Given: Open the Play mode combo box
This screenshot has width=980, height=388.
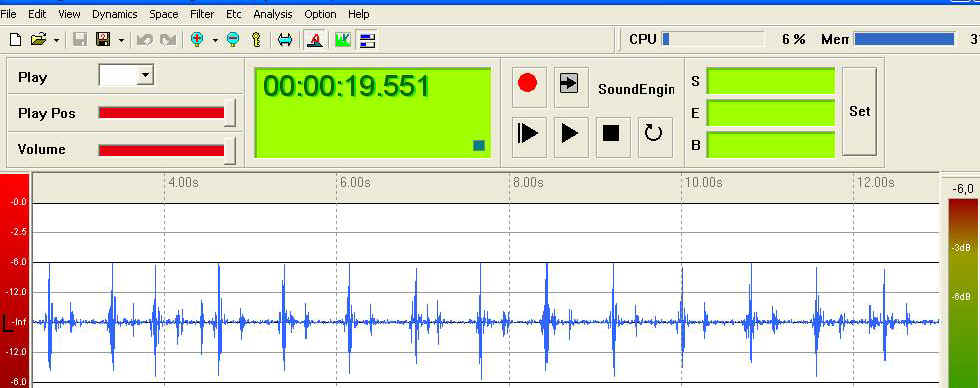Looking at the screenshot, I should click(x=126, y=76).
